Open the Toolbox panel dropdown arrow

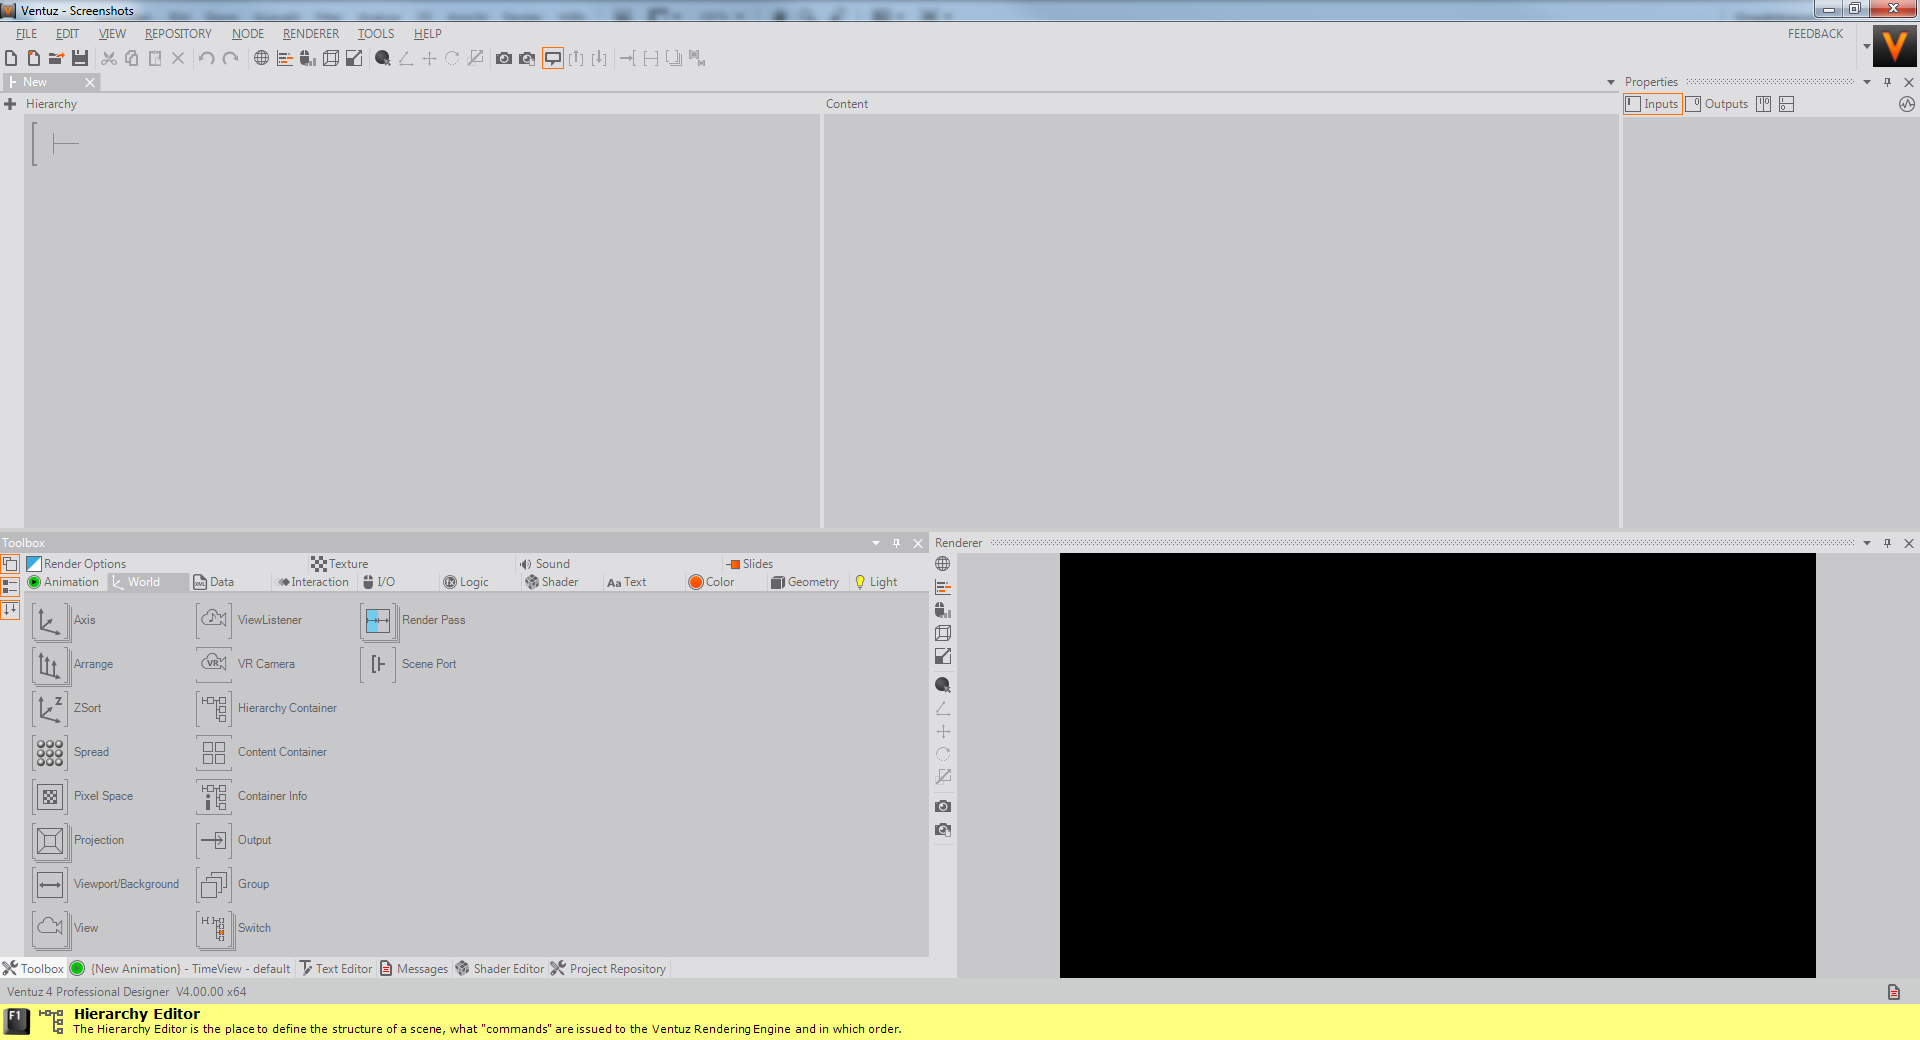(876, 544)
